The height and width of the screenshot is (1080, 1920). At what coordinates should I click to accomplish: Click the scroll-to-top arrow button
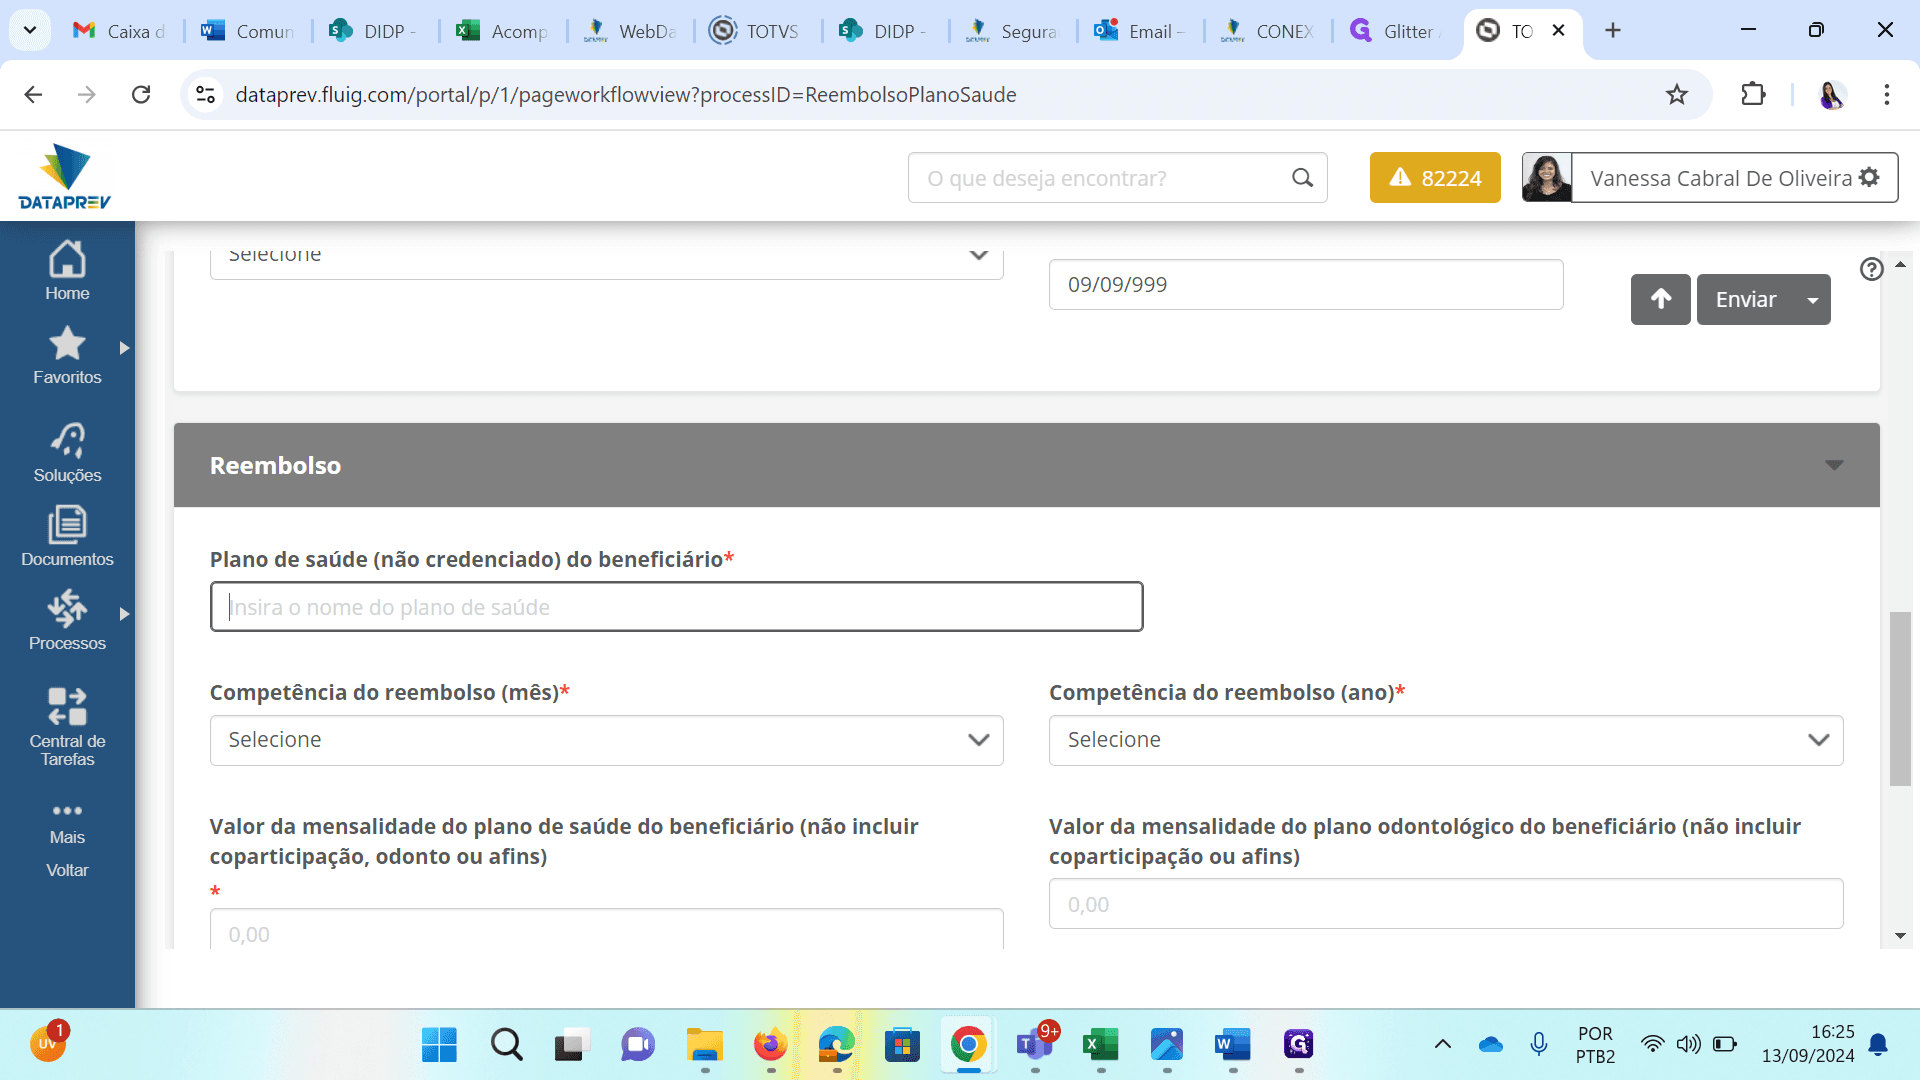pyautogui.click(x=1660, y=299)
